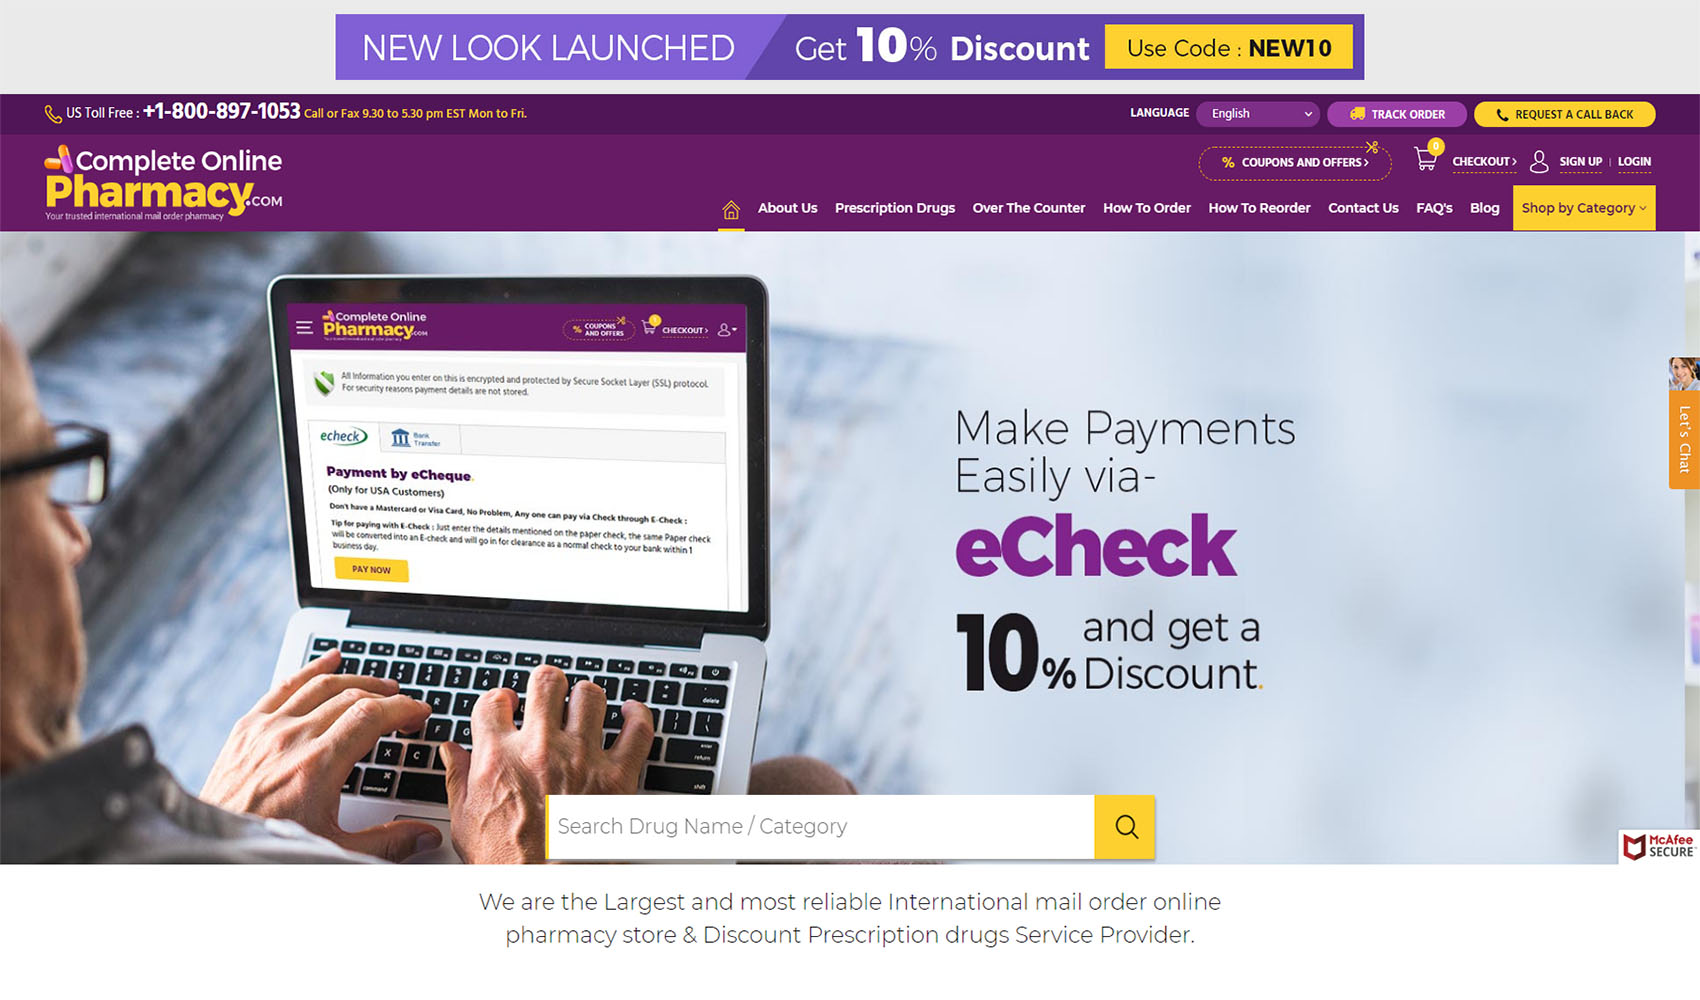
Task: Click the NEW10 discount banner
Action: tap(850, 47)
